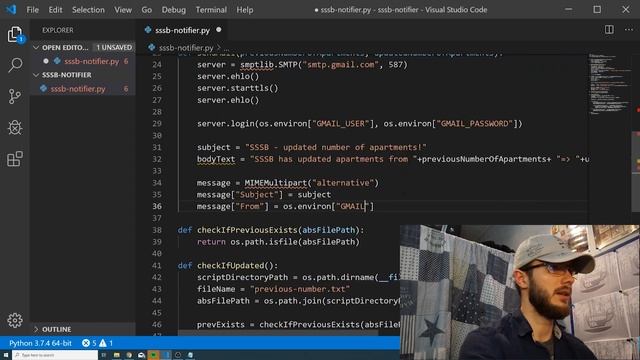Open the Terminal menu

tap(211, 10)
